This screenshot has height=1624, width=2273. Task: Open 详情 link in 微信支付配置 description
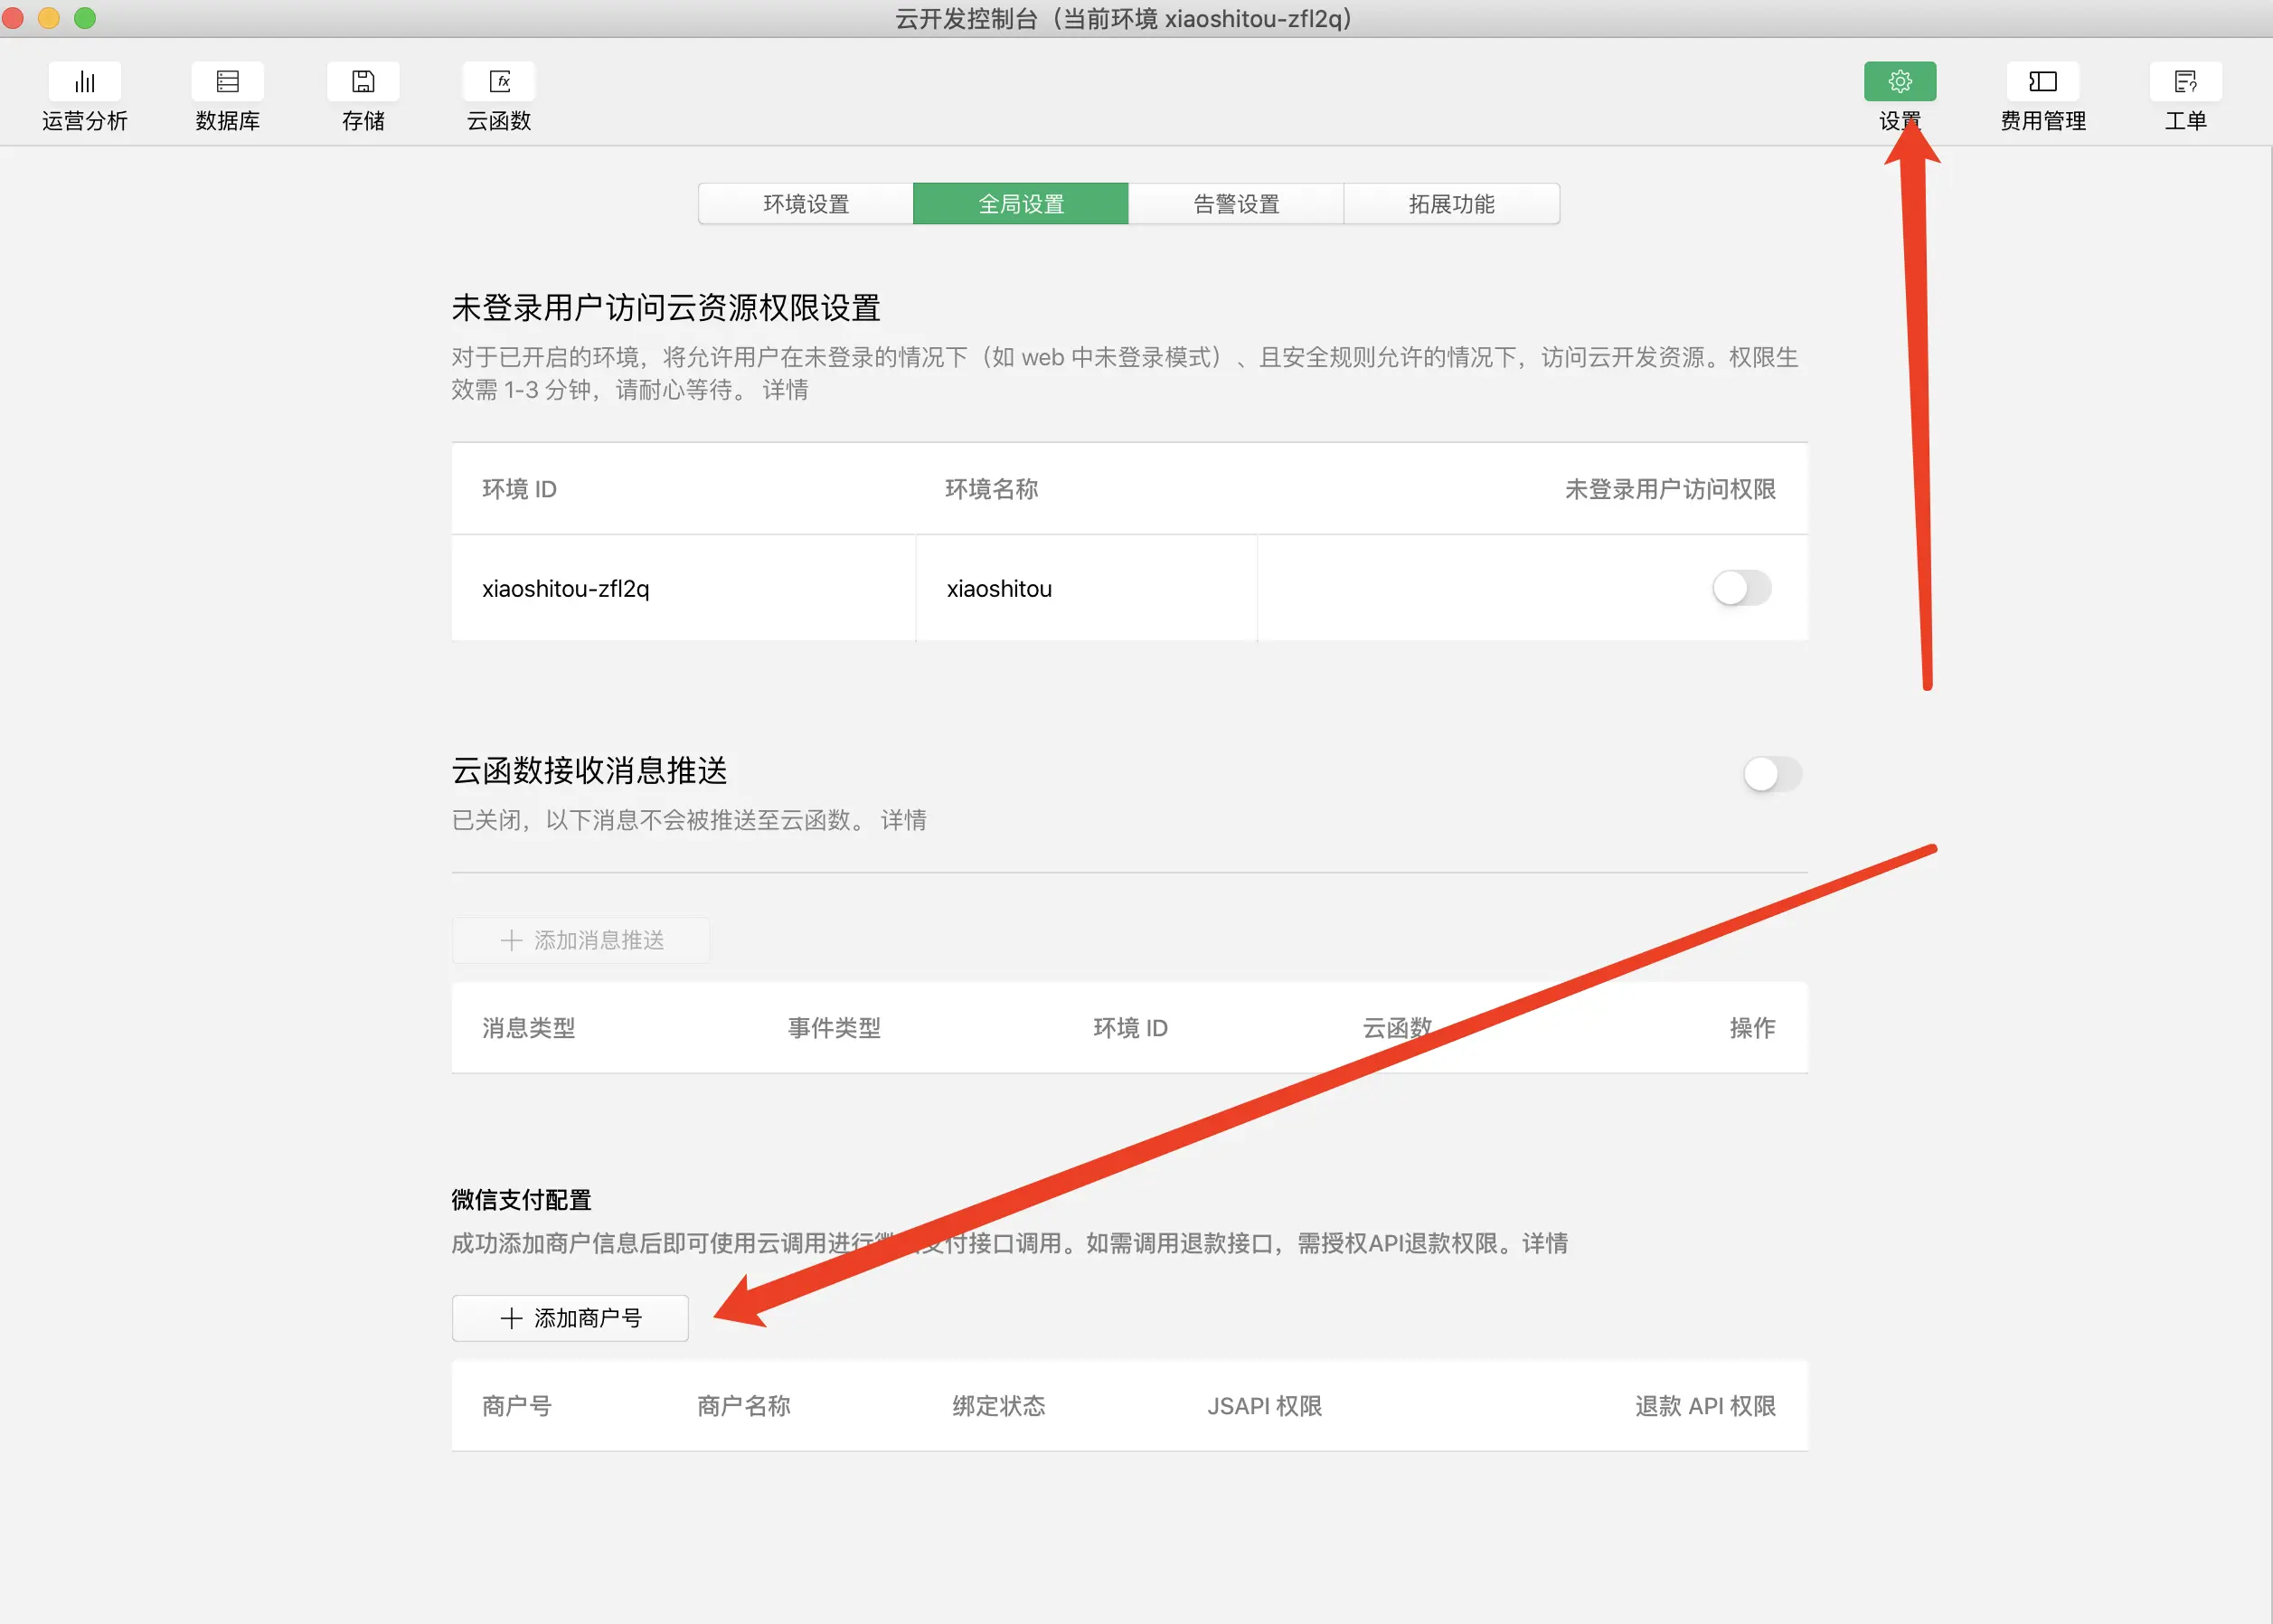(x=1544, y=1243)
